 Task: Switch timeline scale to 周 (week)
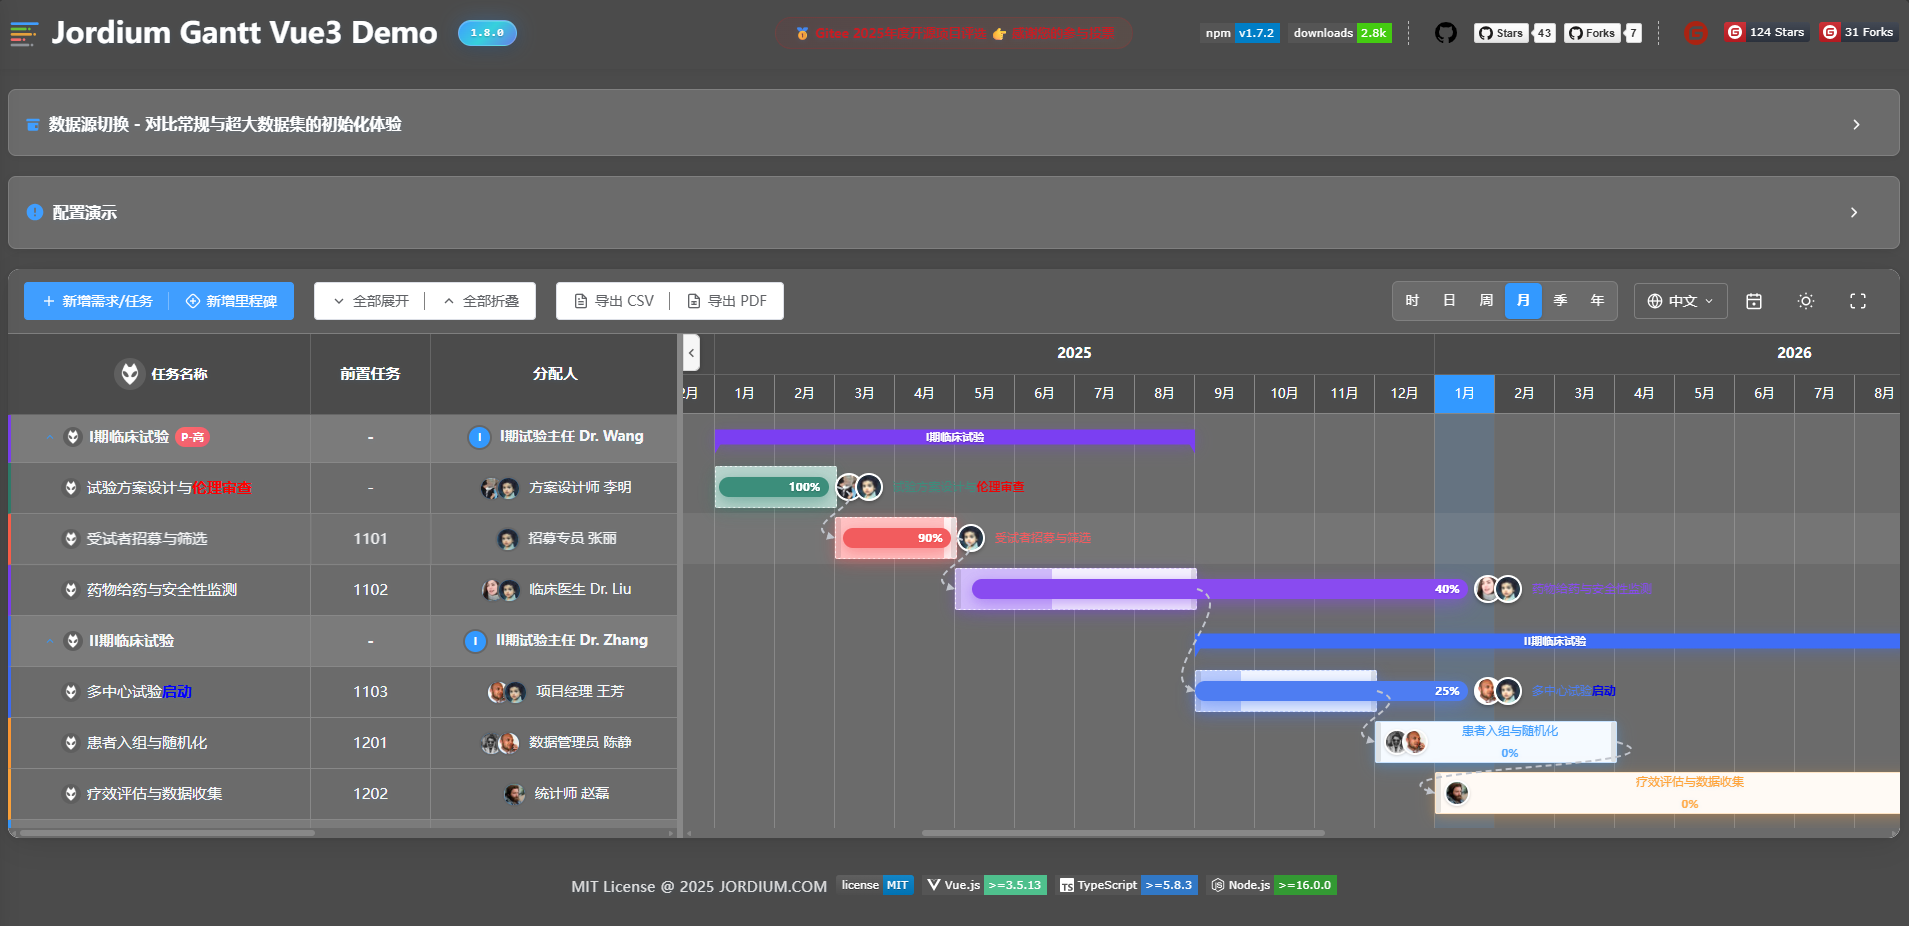pyautogui.click(x=1486, y=301)
